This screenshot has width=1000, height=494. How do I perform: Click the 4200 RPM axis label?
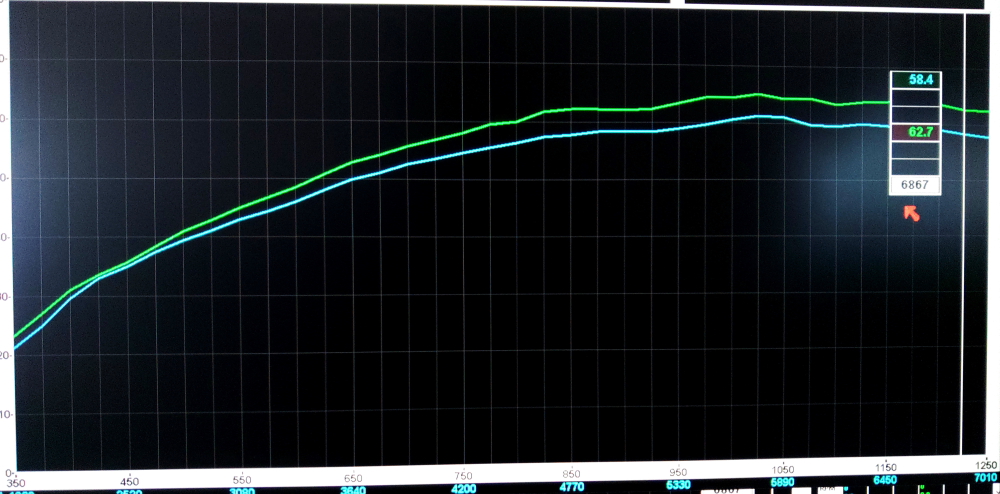463,490
